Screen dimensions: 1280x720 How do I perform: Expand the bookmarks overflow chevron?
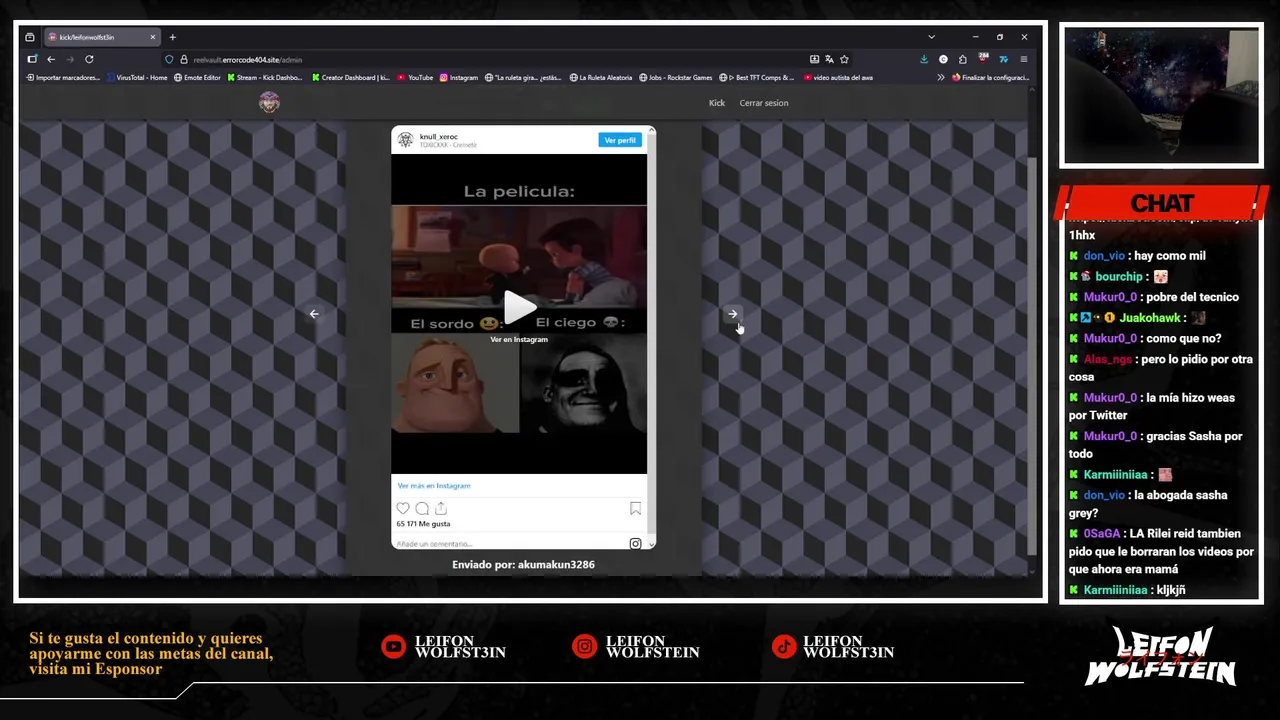click(940, 77)
